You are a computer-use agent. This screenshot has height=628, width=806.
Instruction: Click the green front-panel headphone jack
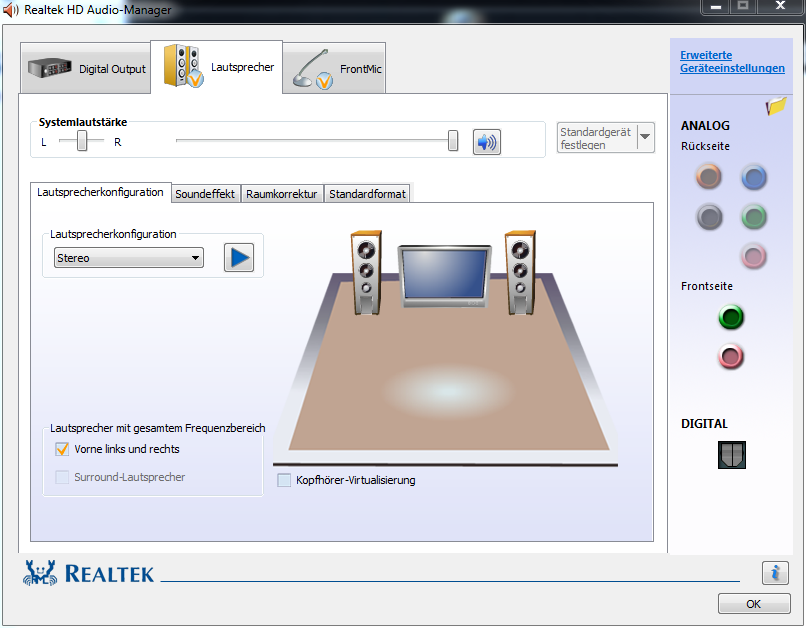tap(730, 317)
